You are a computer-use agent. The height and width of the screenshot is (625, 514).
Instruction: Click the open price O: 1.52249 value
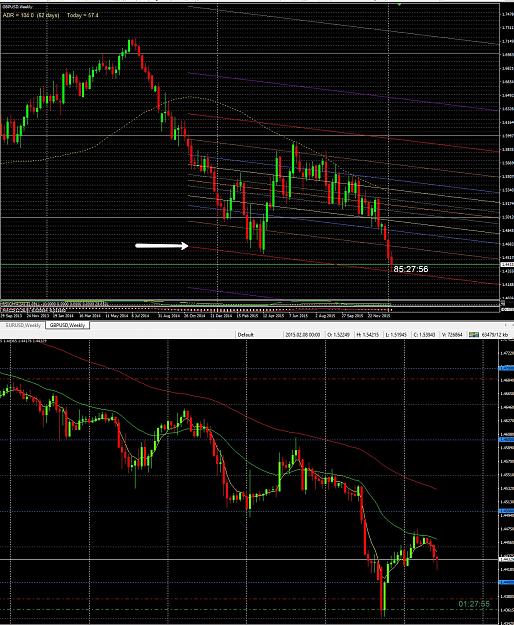coord(338,335)
